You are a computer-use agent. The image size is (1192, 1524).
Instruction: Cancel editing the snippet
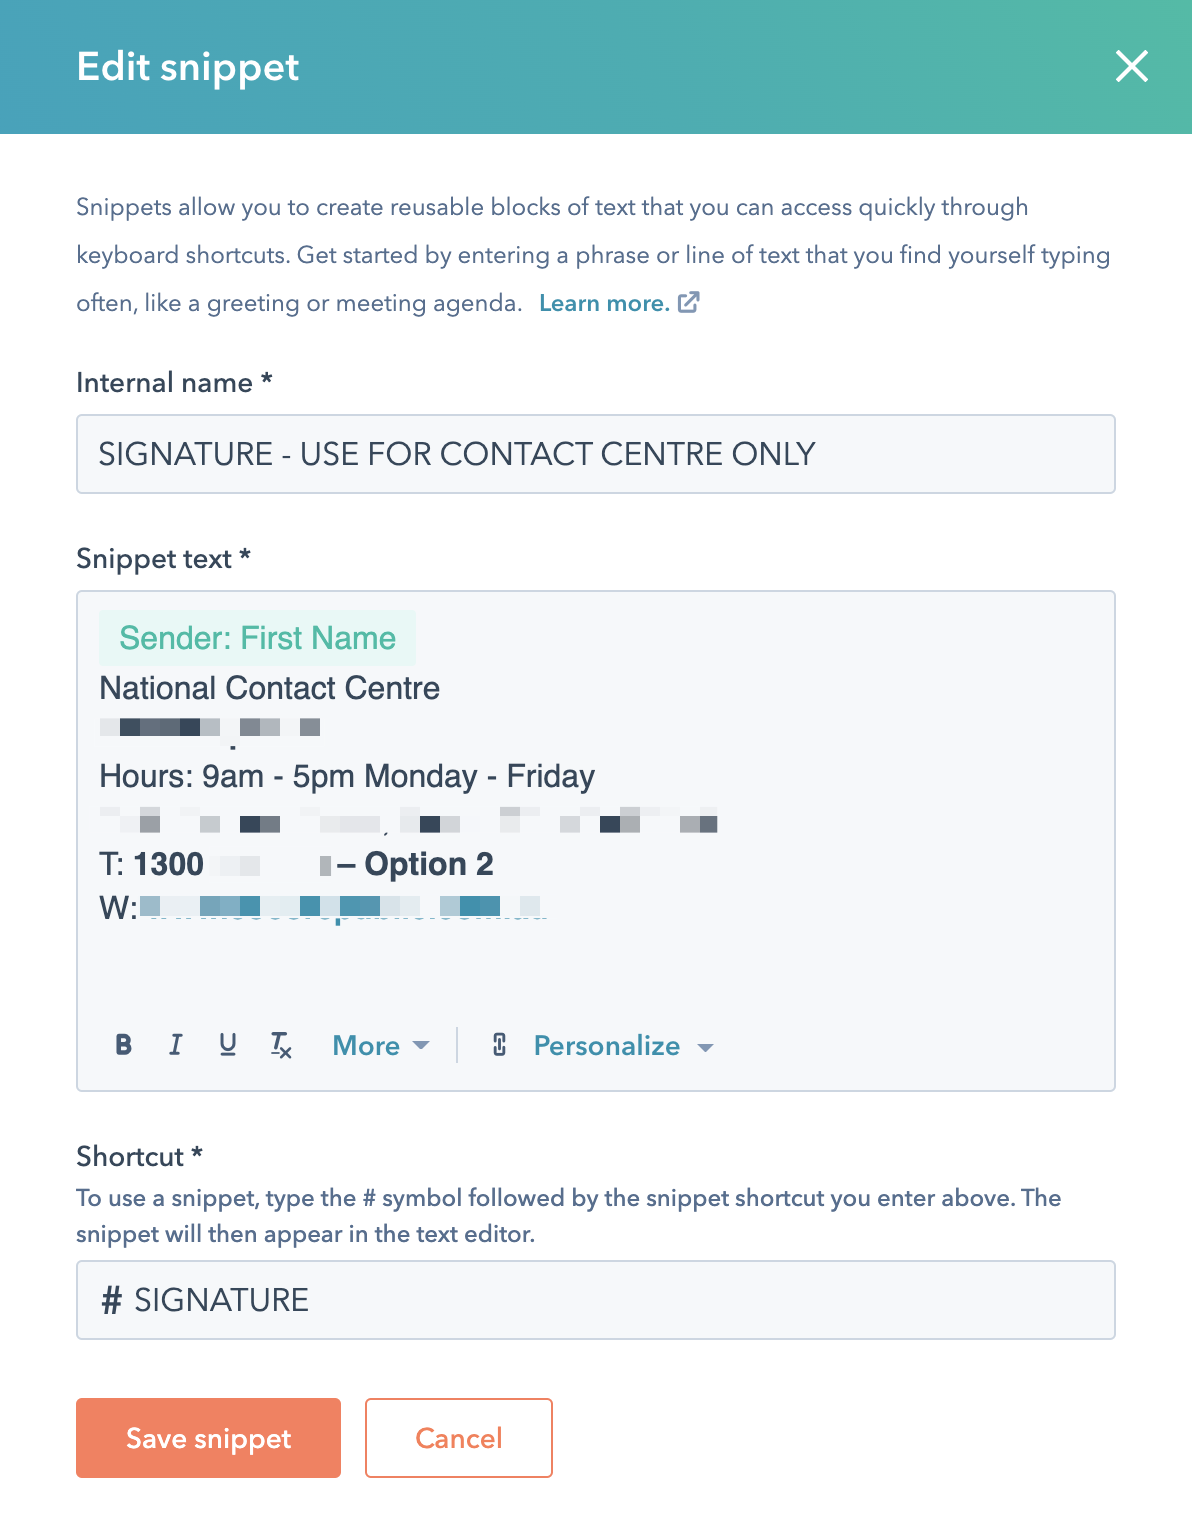459,1438
